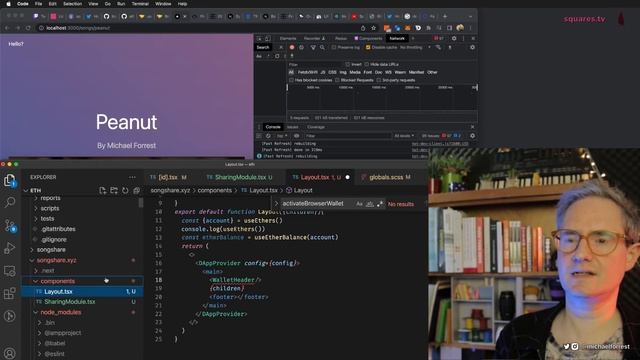Toggle the Disable cache checkbox

[x=368, y=47]
